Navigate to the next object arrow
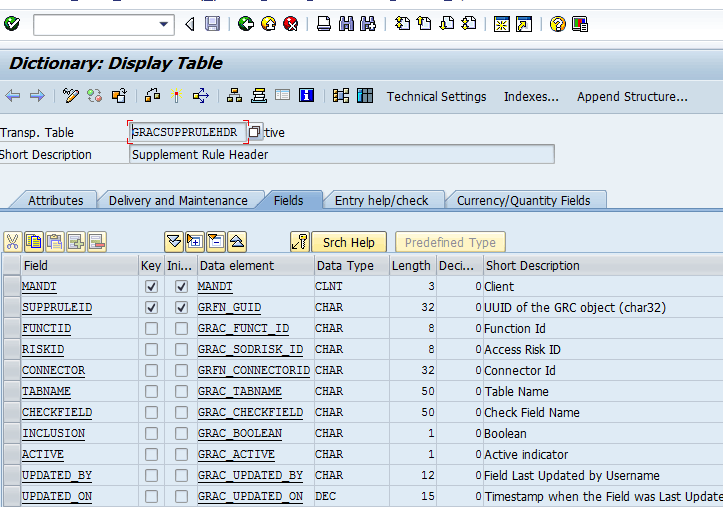723x507 pixels. pos(37,96)
